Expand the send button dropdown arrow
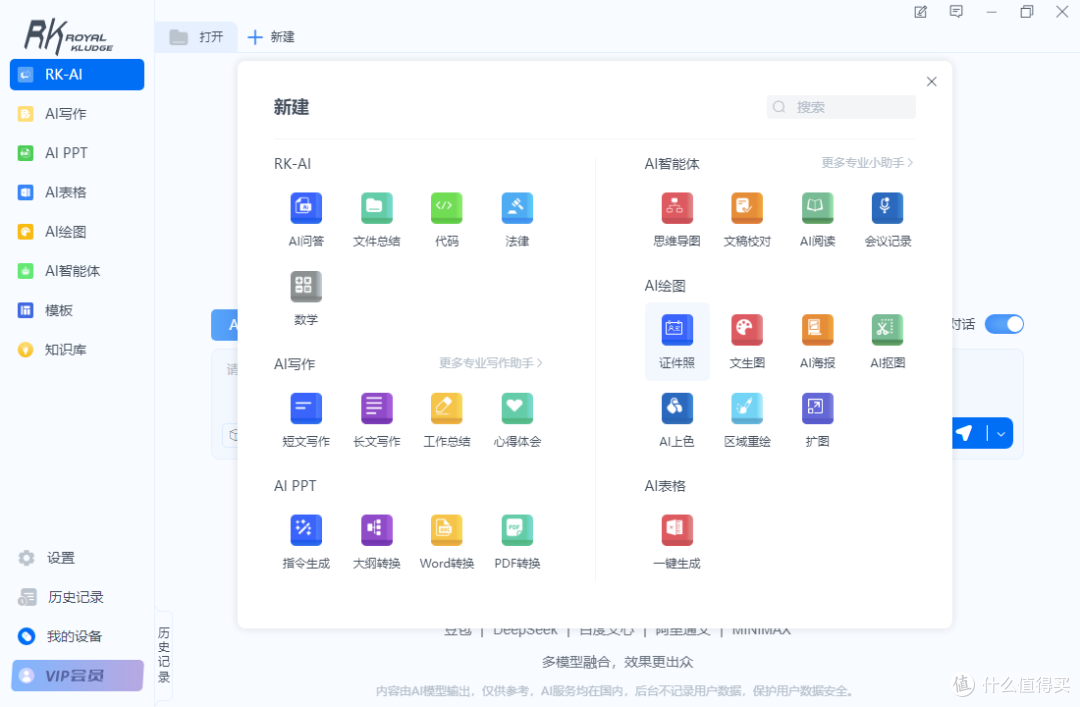 click(x=1001, y=433)
